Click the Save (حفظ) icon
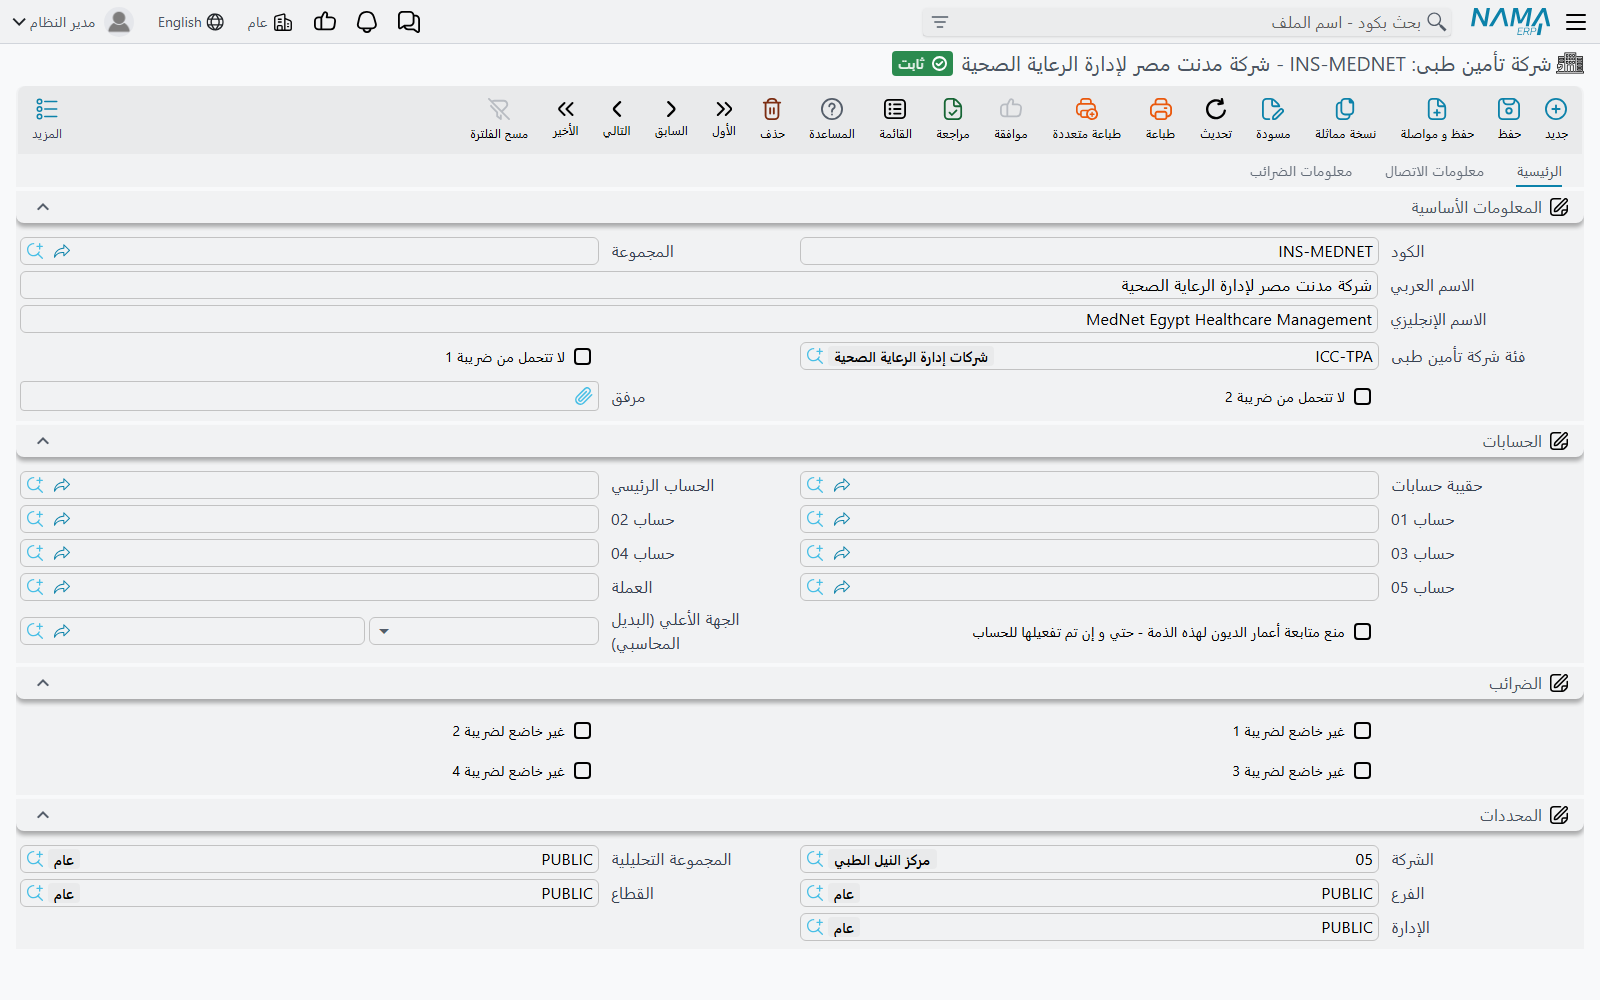This screenshot has height=1000, width=1600. [1509, 109]
